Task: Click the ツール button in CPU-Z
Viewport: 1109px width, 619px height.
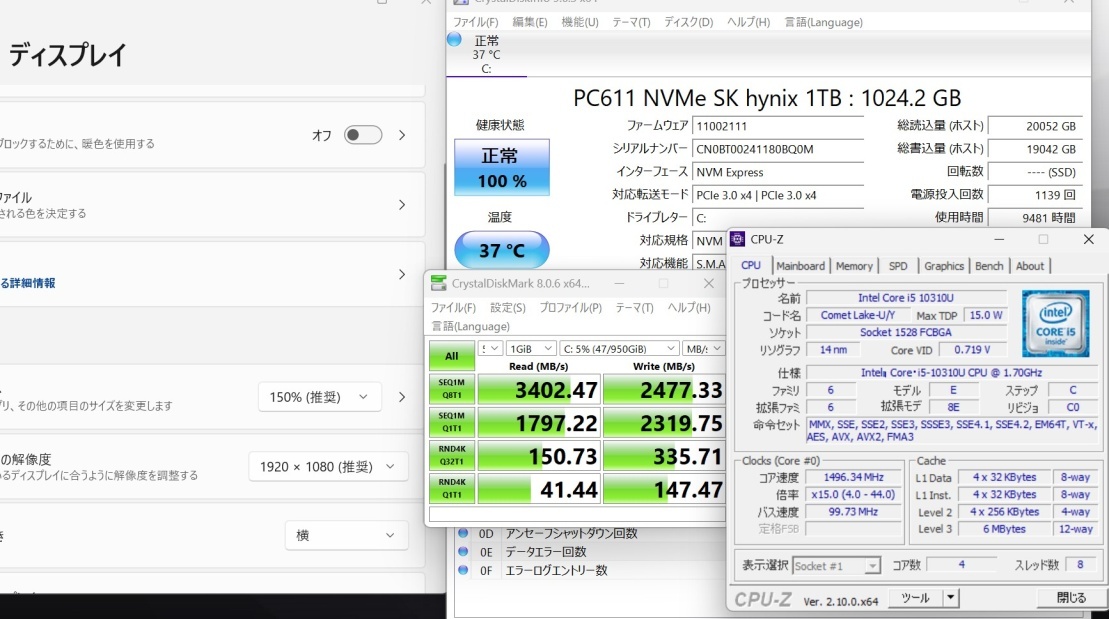Action: click(915, 598)
